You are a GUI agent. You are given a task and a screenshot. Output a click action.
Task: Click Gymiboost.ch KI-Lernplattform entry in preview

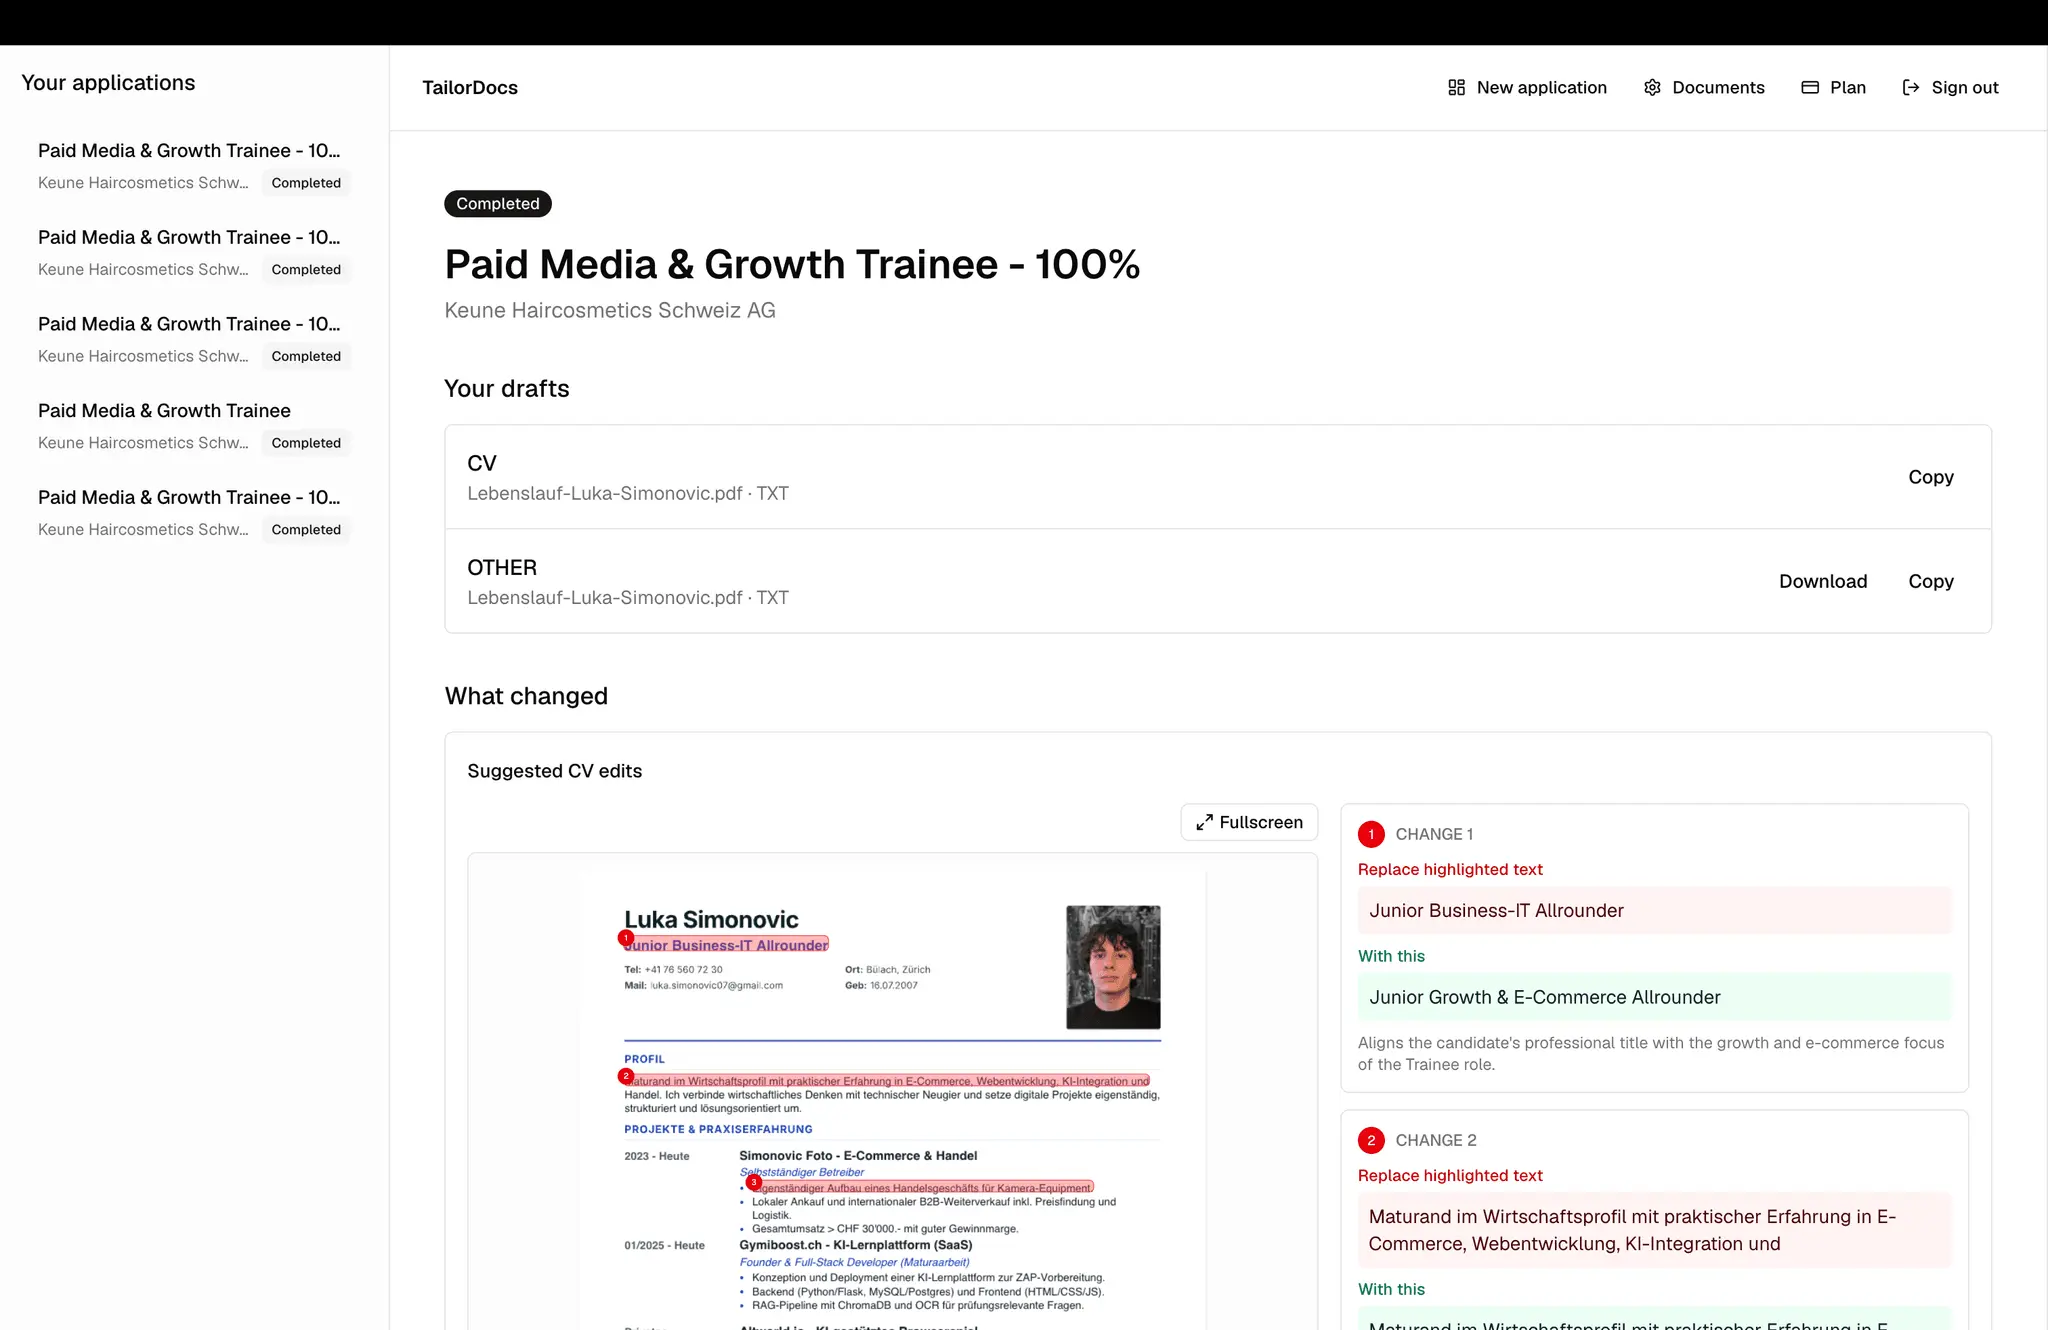[856, 1245]
